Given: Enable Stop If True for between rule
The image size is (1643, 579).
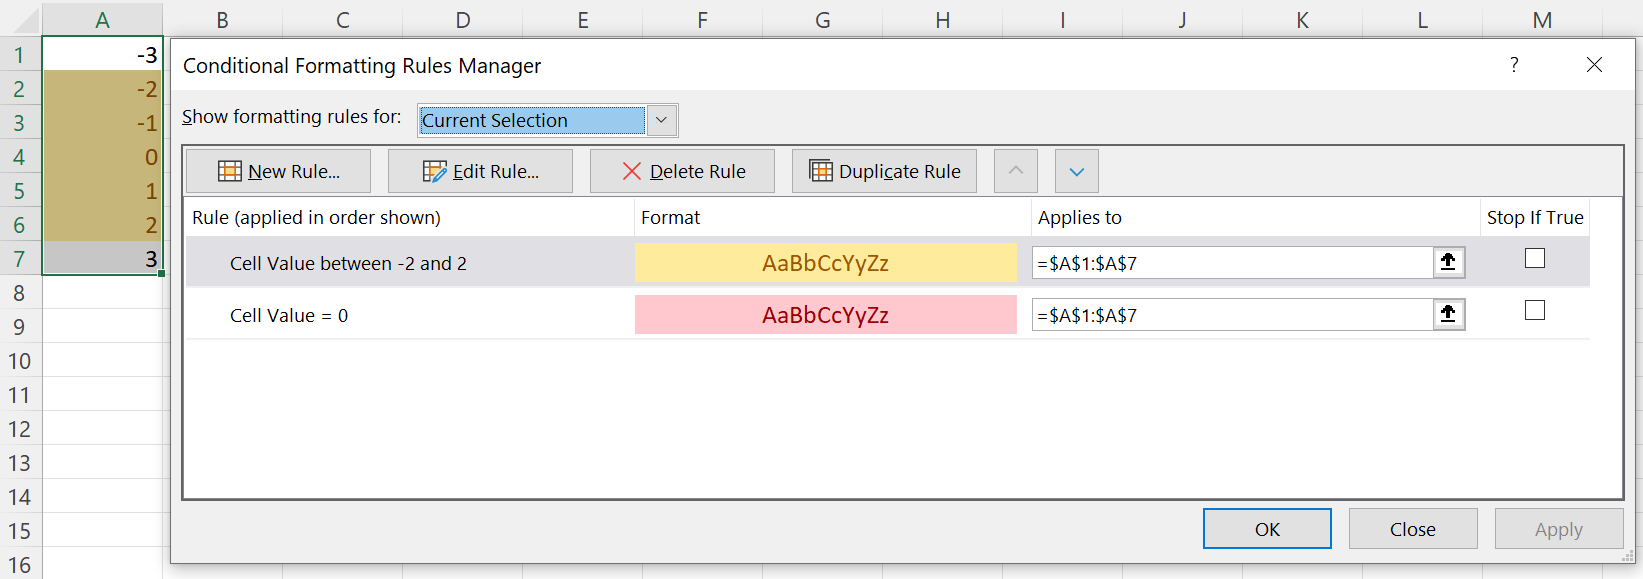Looking at the screenshot, I should (1534, 258).
